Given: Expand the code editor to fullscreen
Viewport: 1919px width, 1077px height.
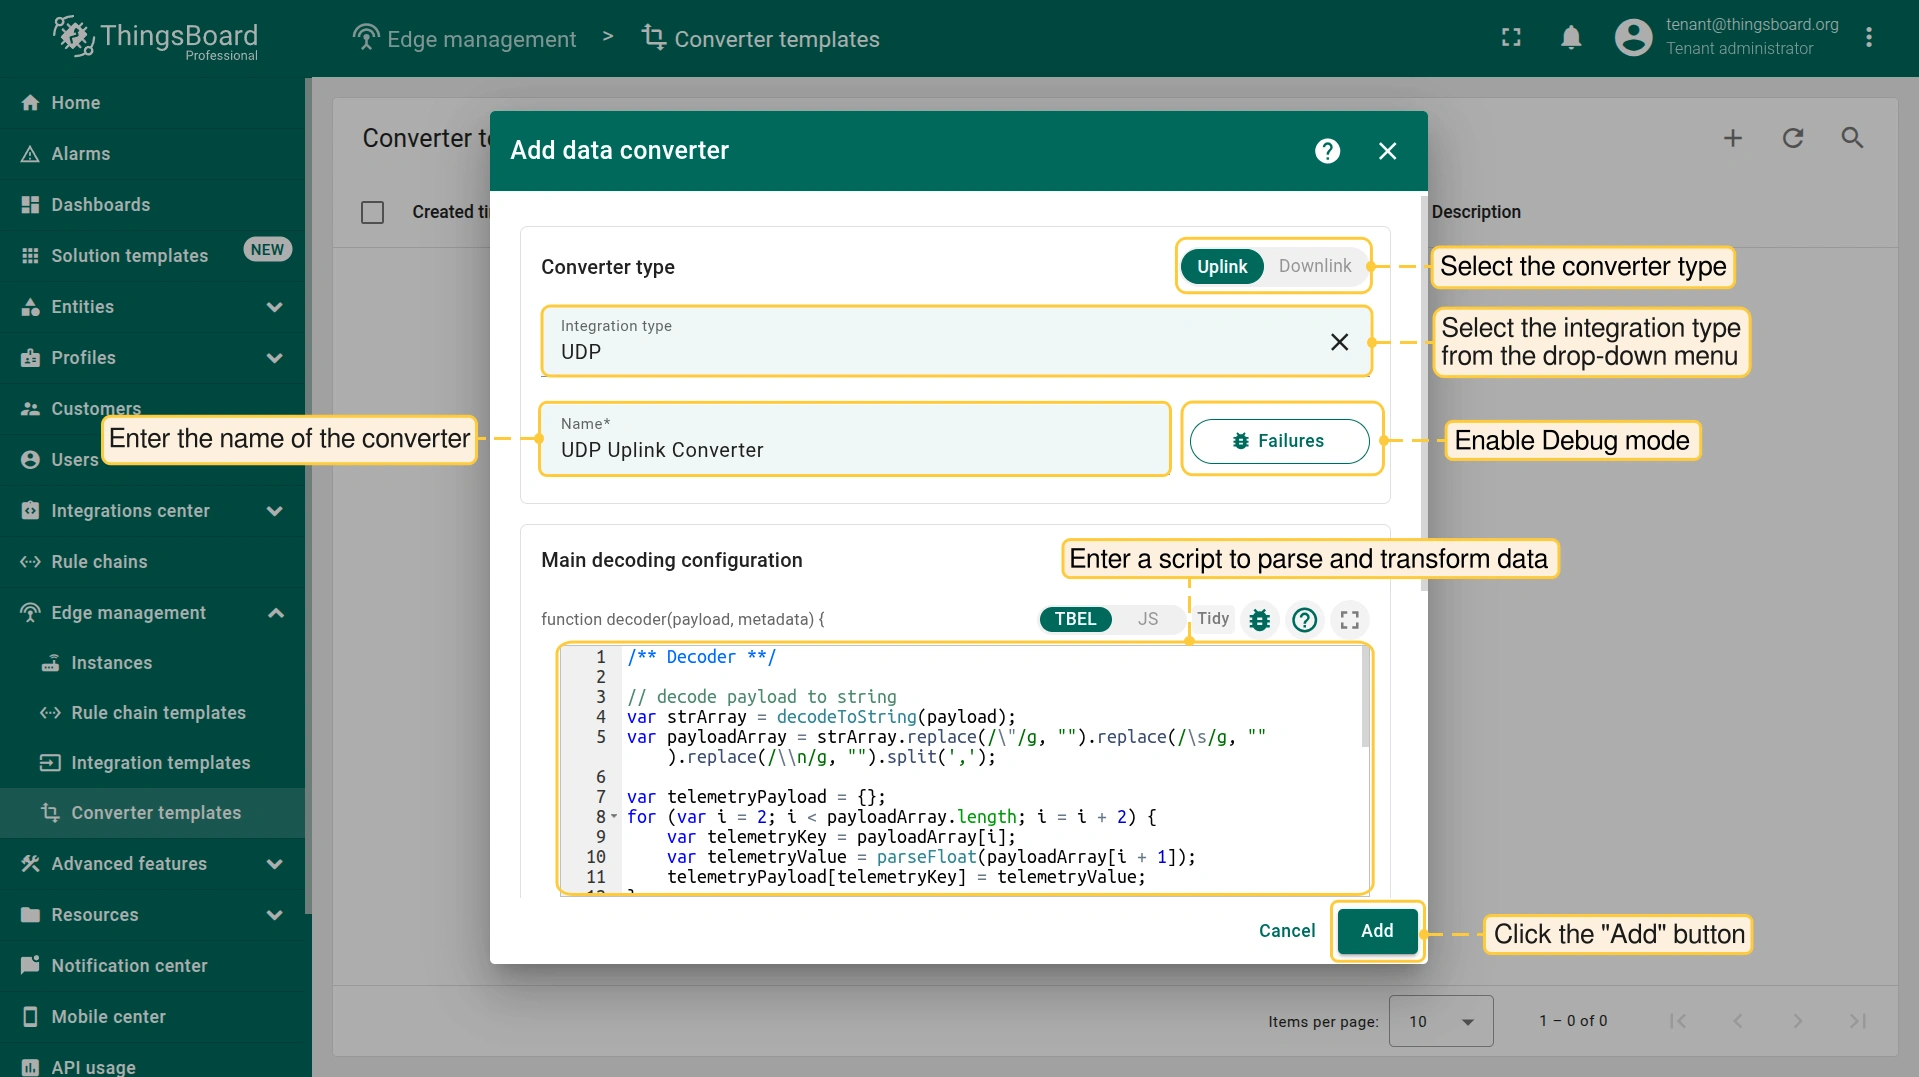Looking at the screenshot, I should (1349, 619).
